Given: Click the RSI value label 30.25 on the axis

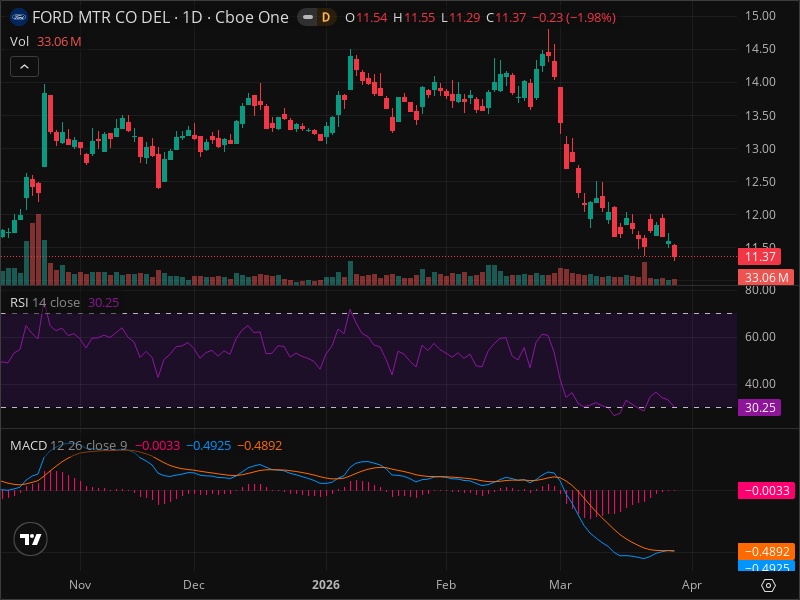Looking at the screenshot, I should tap(759, 408).
